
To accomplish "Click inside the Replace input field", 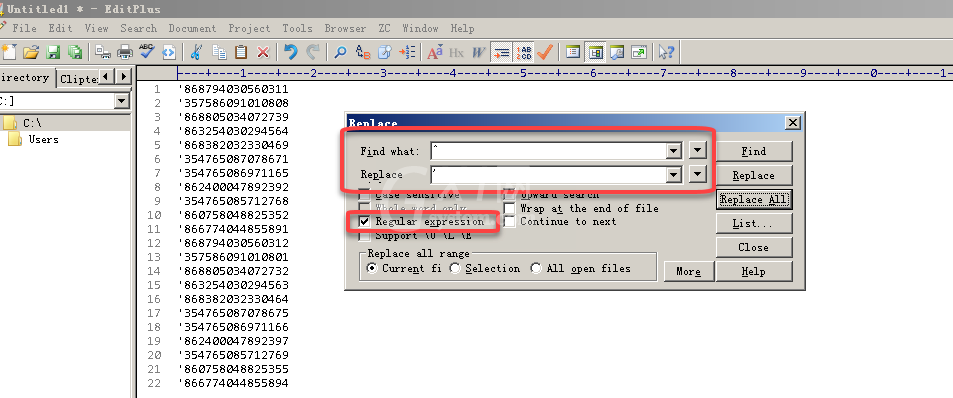I will (x=548, y=175).
